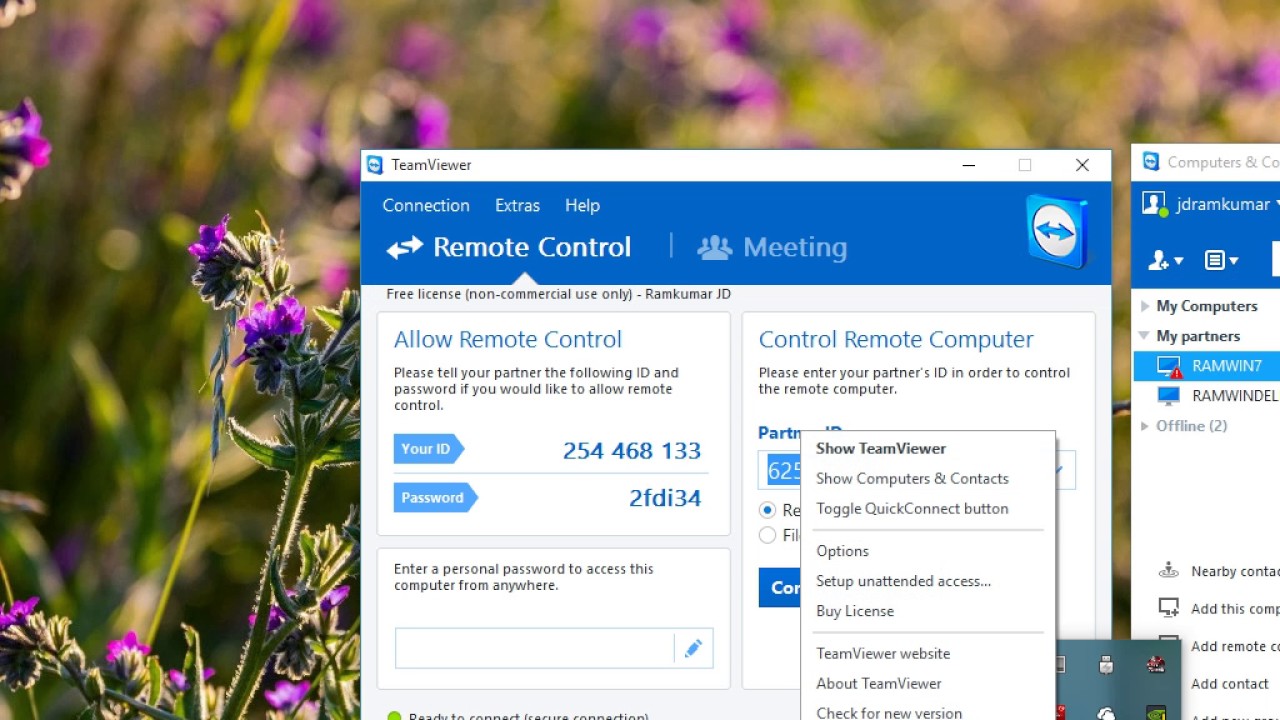Switch to the Remote Control tab
This screenshot has width=1280, height=720.
click(x=510, y=247)
